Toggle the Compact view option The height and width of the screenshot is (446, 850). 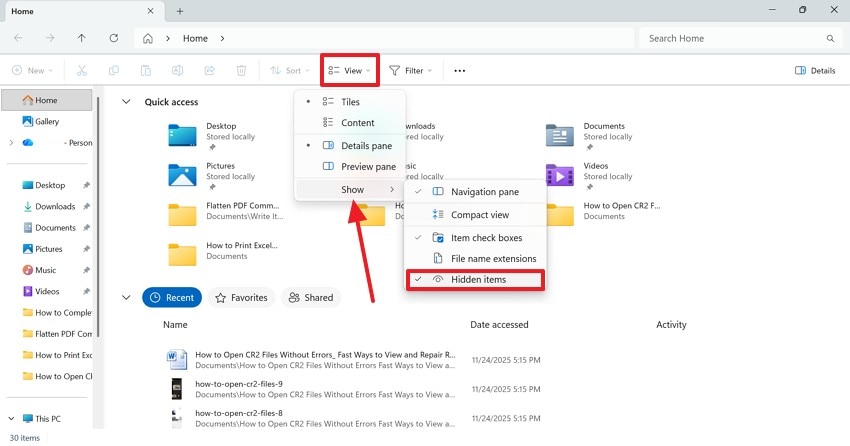(x=475, y=215)
